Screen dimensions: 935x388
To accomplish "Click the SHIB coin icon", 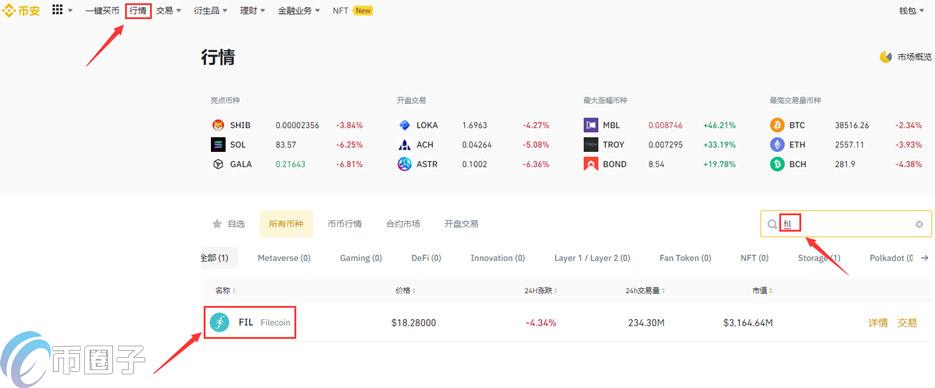I will tap(218, 125).
